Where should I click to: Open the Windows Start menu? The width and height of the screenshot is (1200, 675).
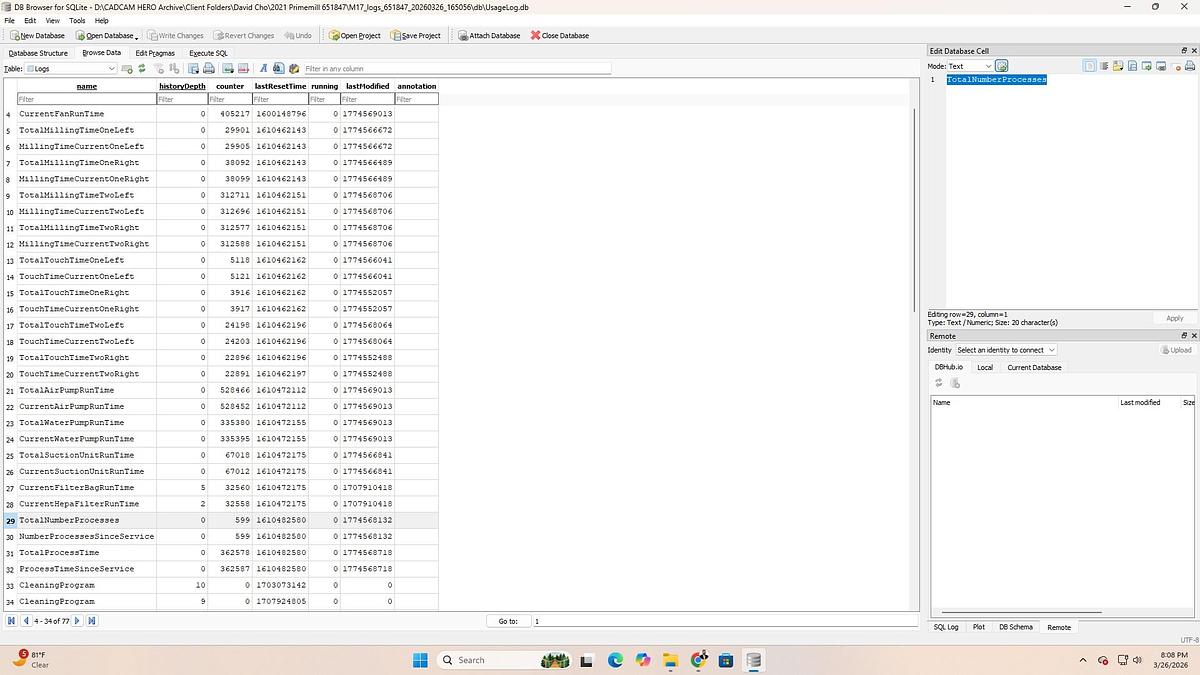(420, 660)
